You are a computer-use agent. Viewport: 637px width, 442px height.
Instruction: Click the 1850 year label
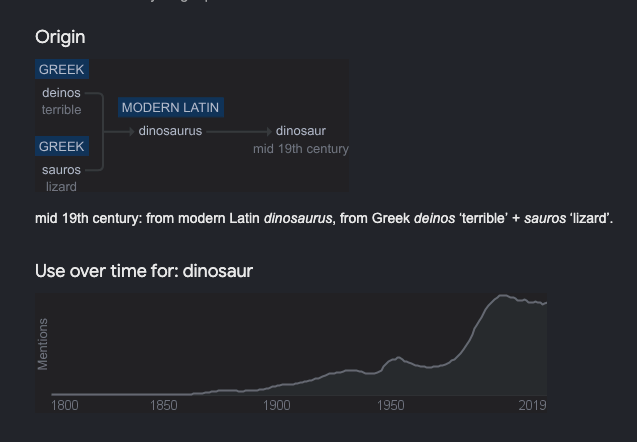(x=164, y=405)
